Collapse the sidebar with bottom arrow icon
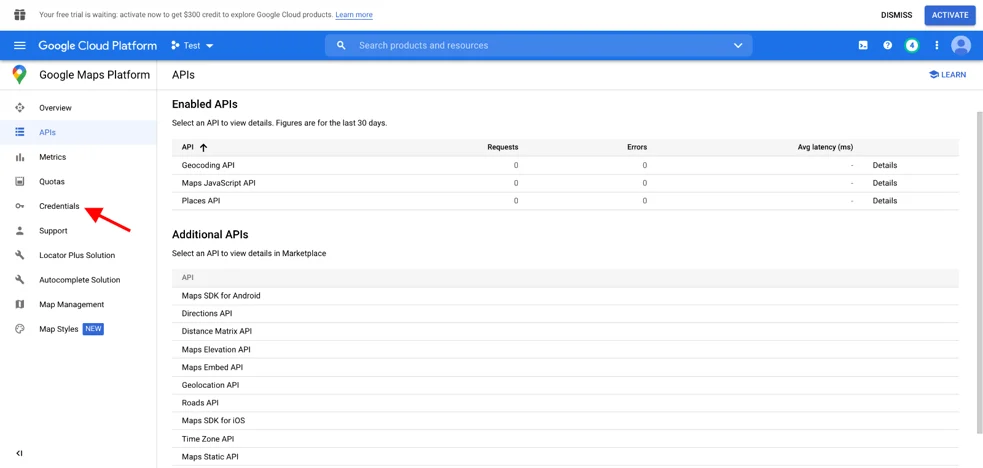983x468 pixels. point(19,453)
